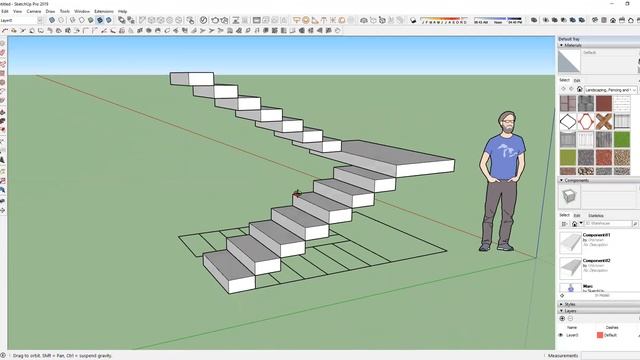
Task: Open Materials Edit tab
Action: [x=577, y=81]
